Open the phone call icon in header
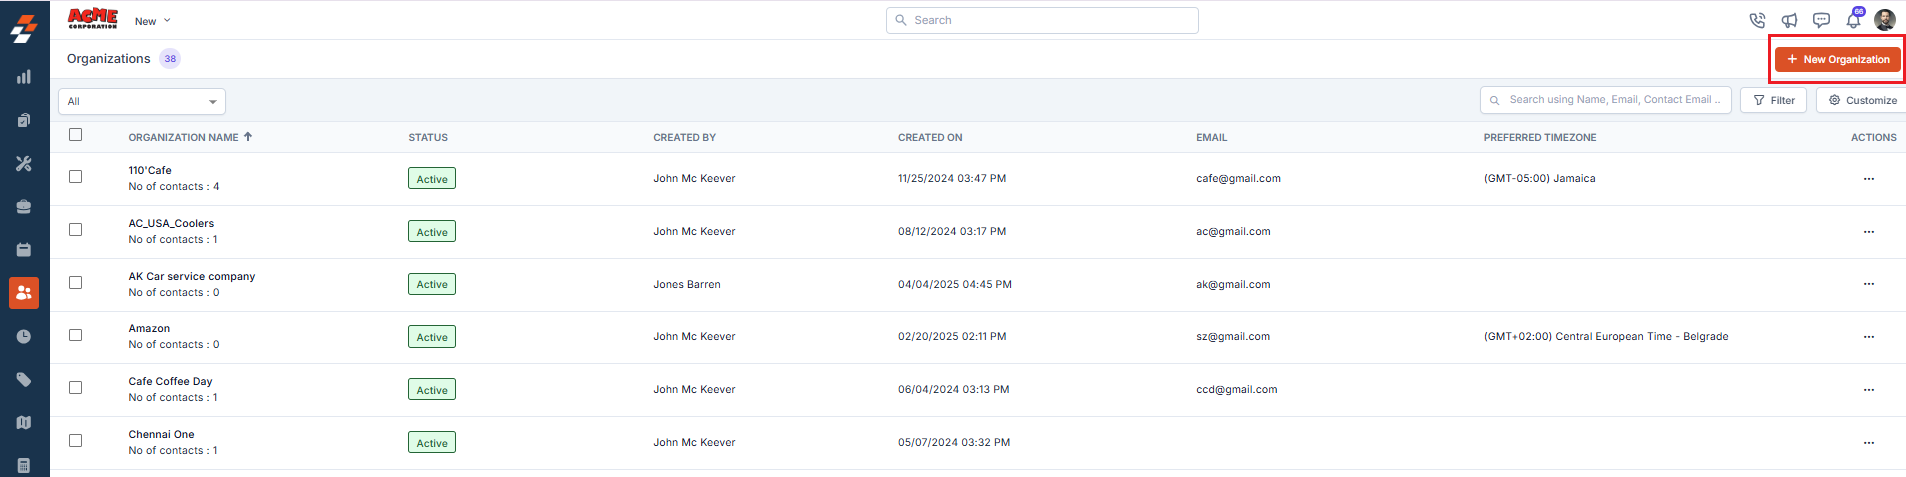This screenshot has height=477, width=1906. point(1757,20)
